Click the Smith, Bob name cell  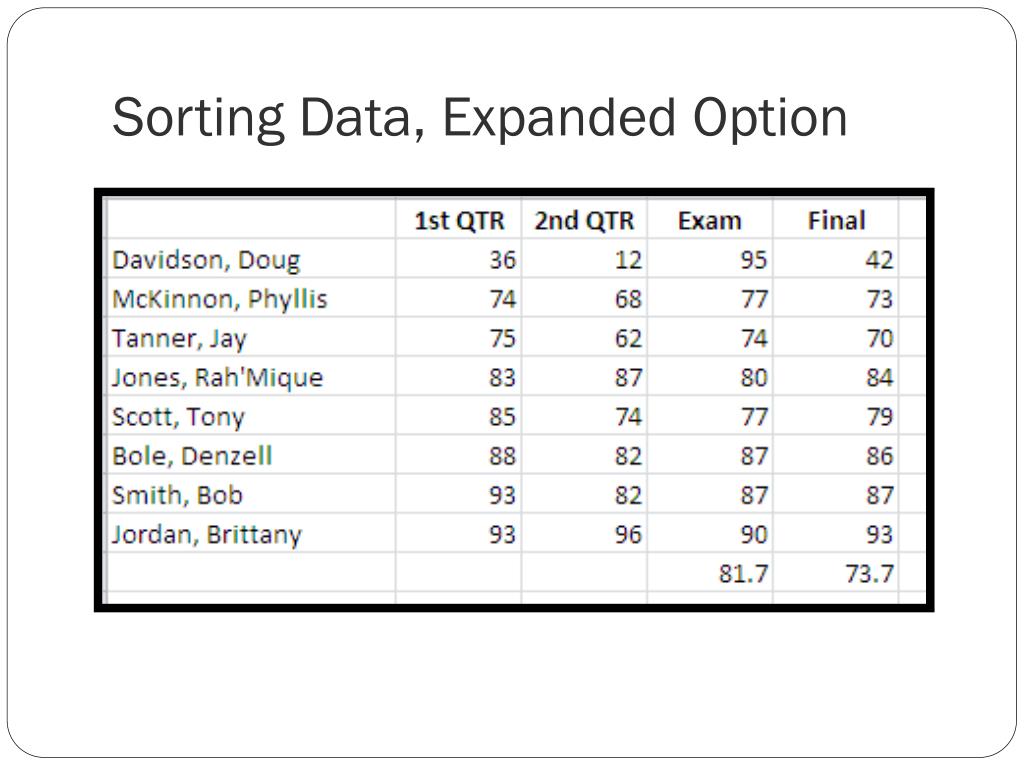(251, 494)
